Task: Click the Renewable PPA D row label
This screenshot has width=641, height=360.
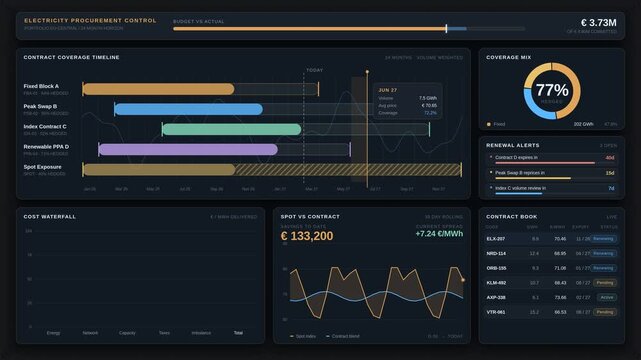Action: click(46, 147)
